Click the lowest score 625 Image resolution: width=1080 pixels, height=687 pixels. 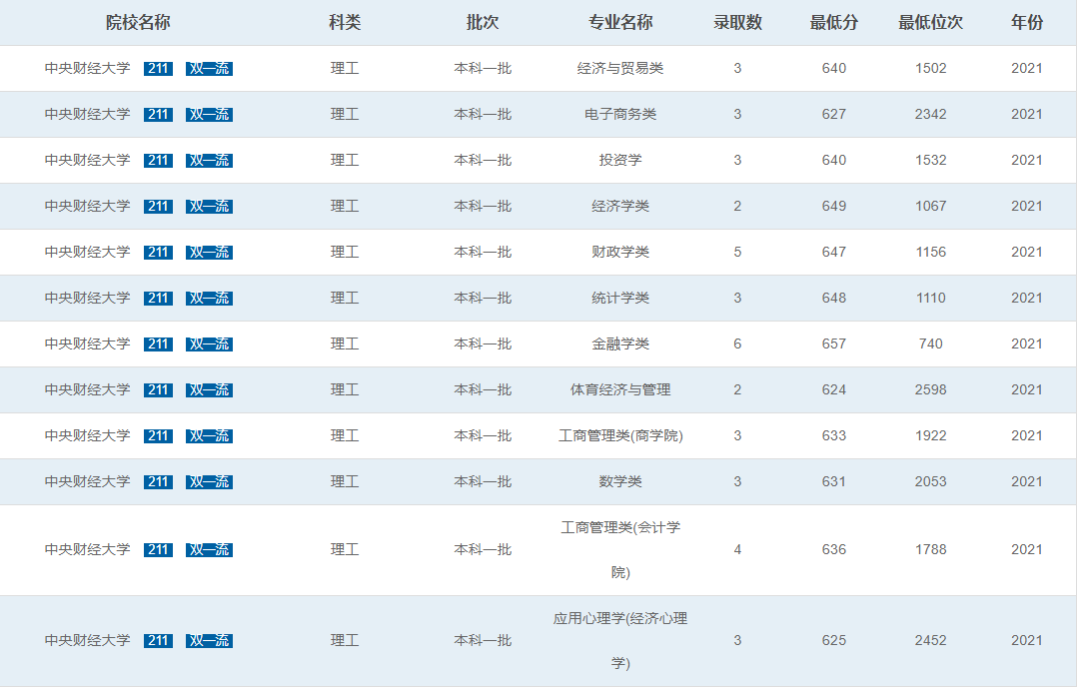tap(833, 640)
